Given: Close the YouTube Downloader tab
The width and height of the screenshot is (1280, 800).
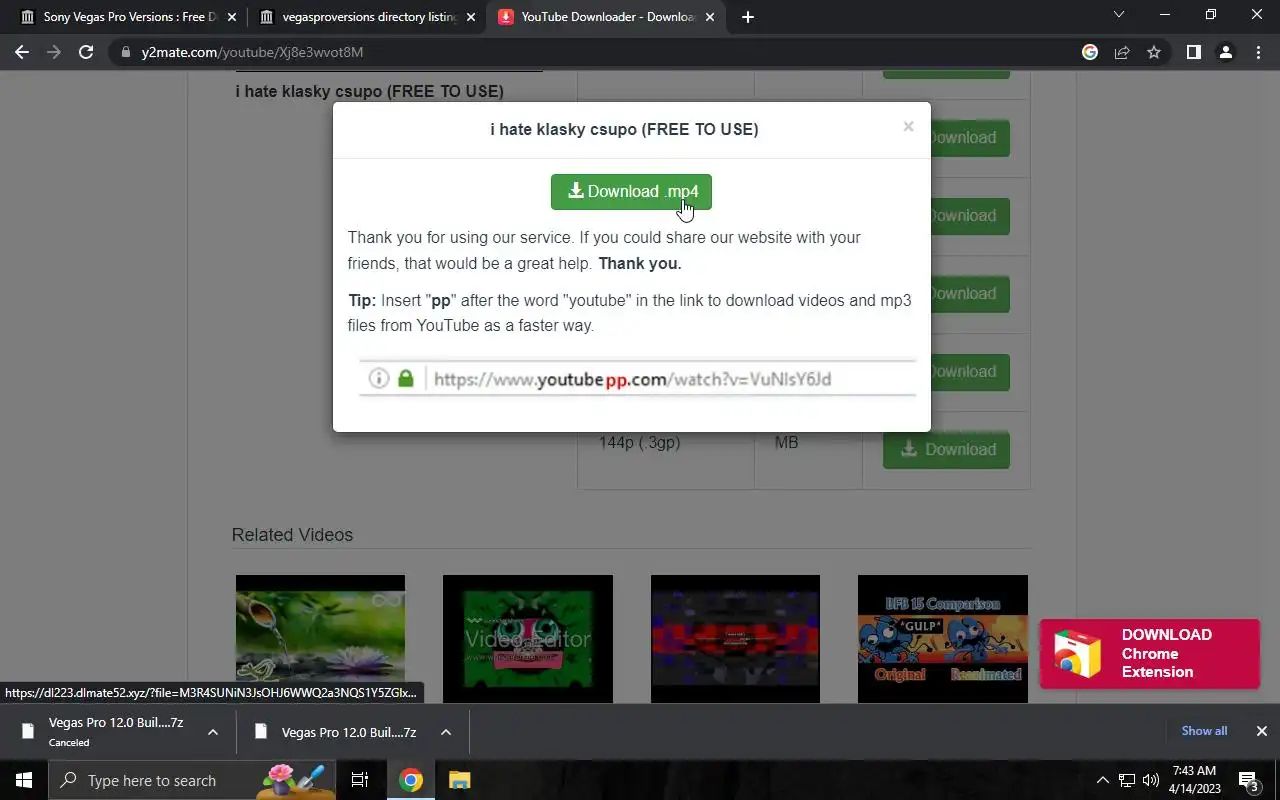Looking at the screenshot, I should click(x=710, y=17).
